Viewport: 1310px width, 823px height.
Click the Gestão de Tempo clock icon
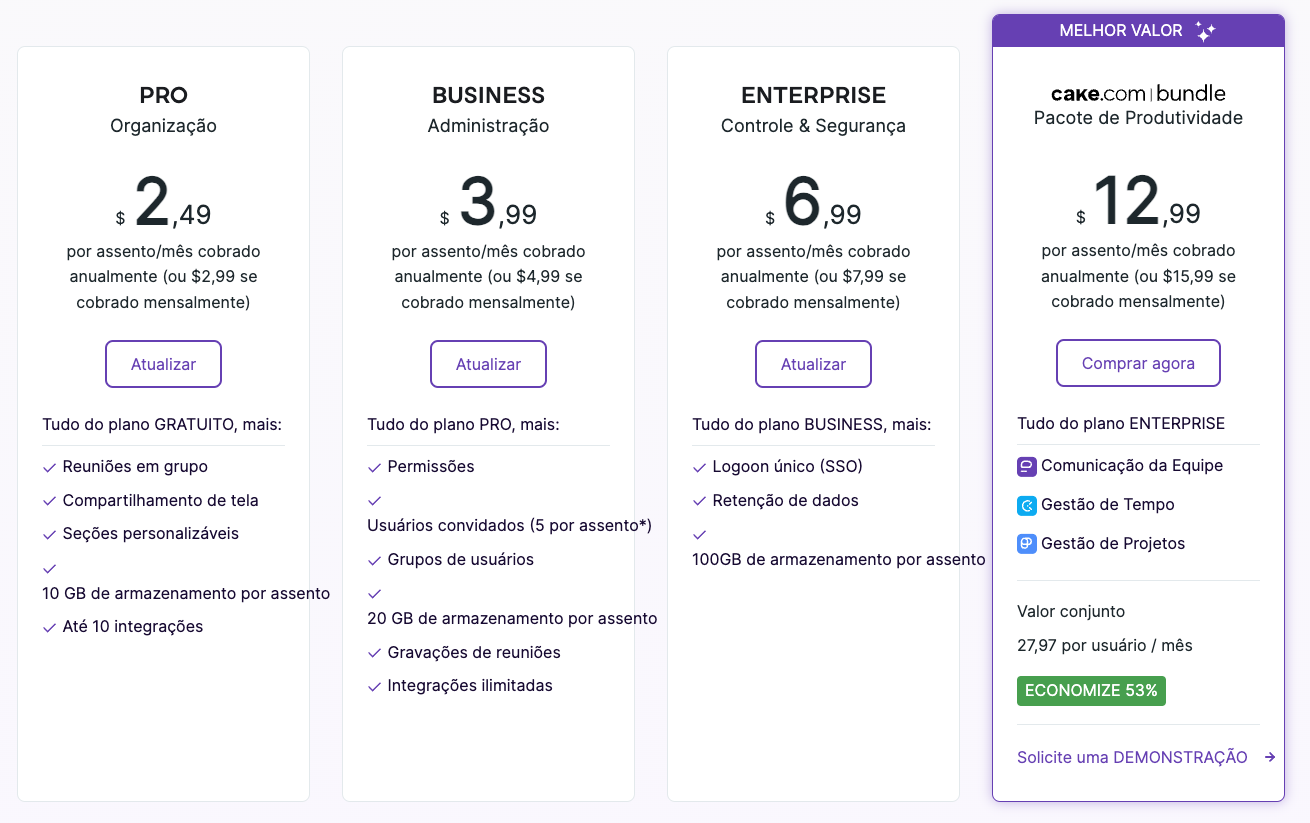[1027, 506]
